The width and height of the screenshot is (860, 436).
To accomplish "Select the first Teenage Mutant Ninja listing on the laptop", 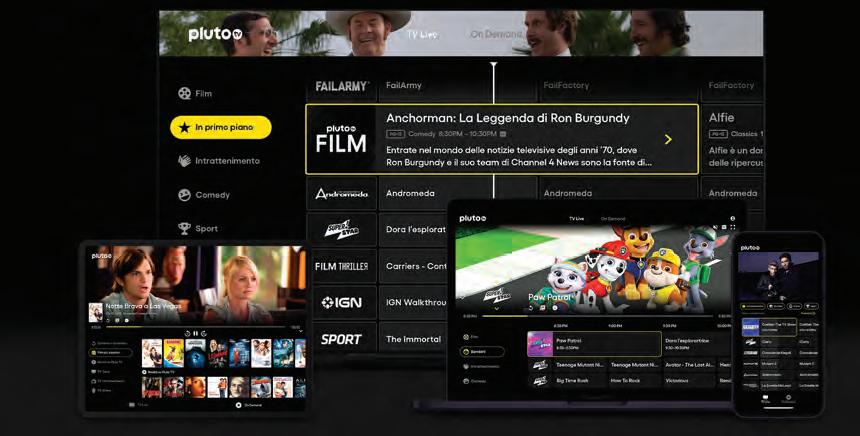I will coord(580,365).
